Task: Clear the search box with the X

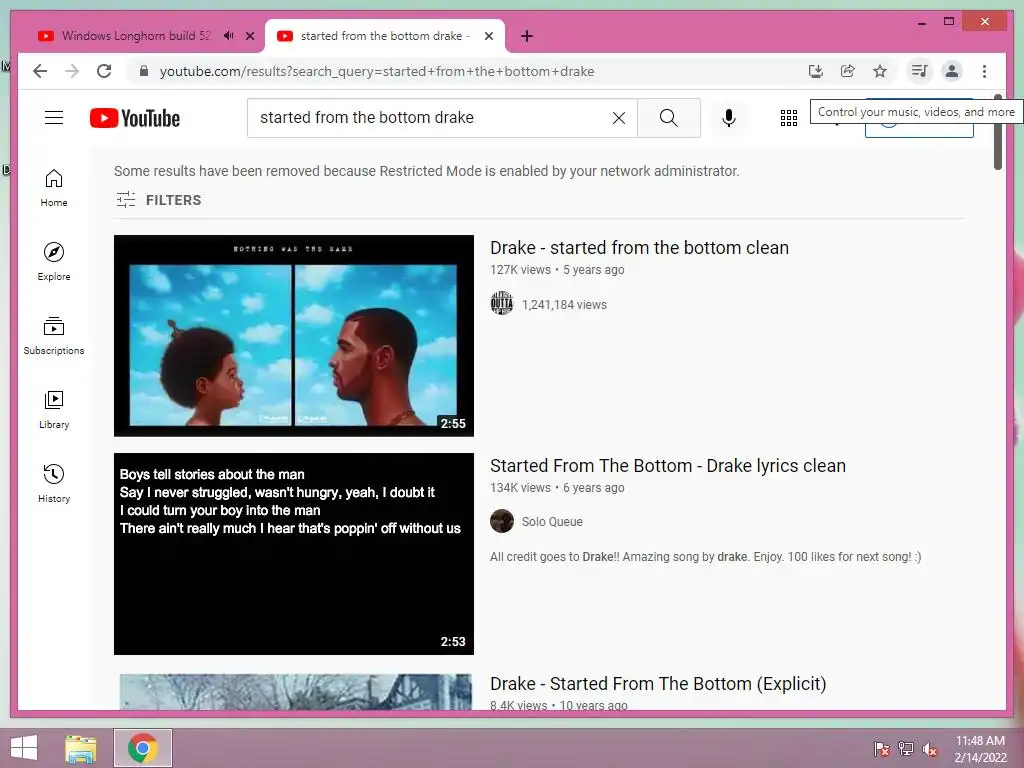Action: (618, 118)
